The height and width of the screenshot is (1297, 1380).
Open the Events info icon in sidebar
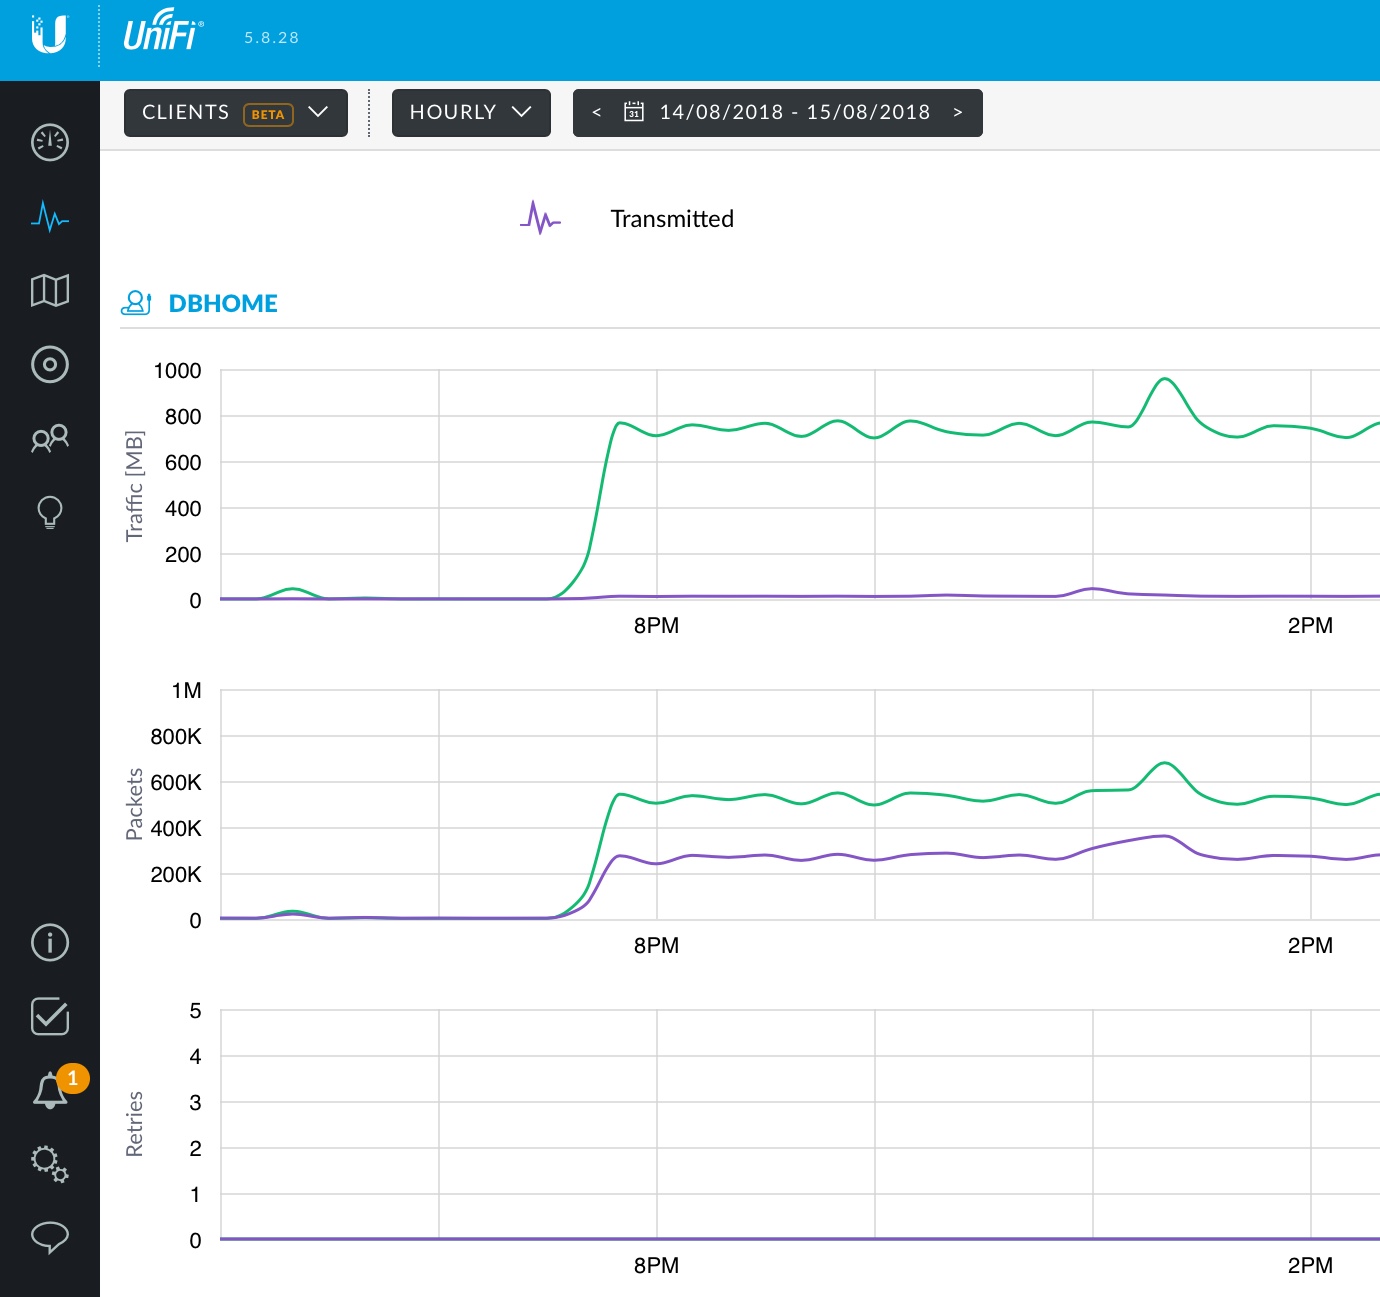[x=50, y=942]
